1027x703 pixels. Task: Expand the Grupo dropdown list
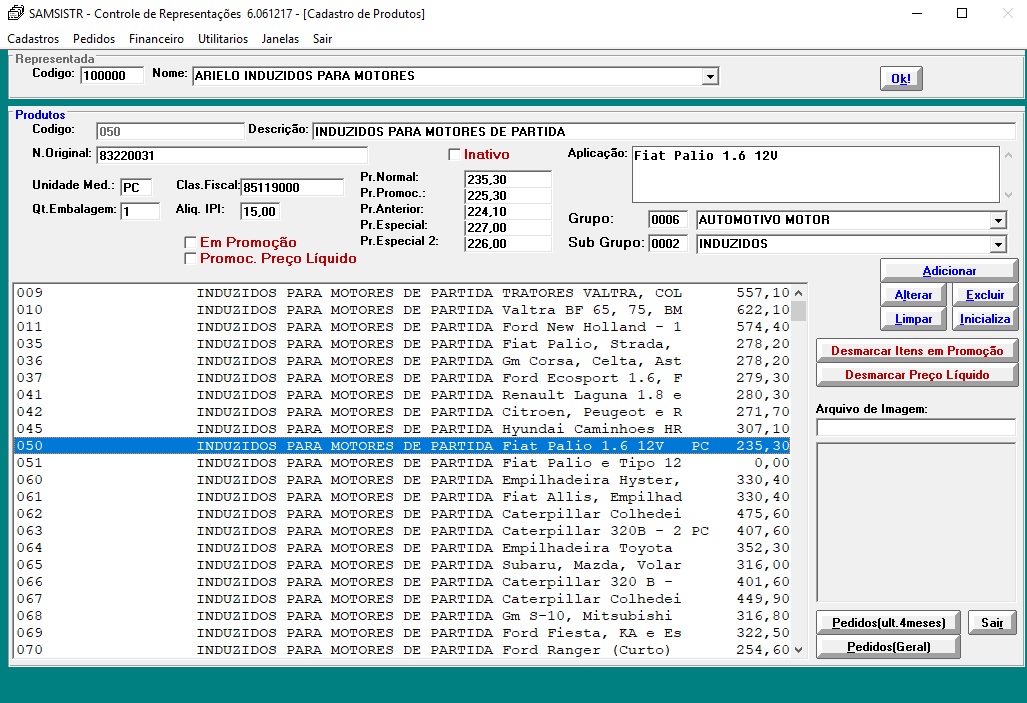[998, 220]
